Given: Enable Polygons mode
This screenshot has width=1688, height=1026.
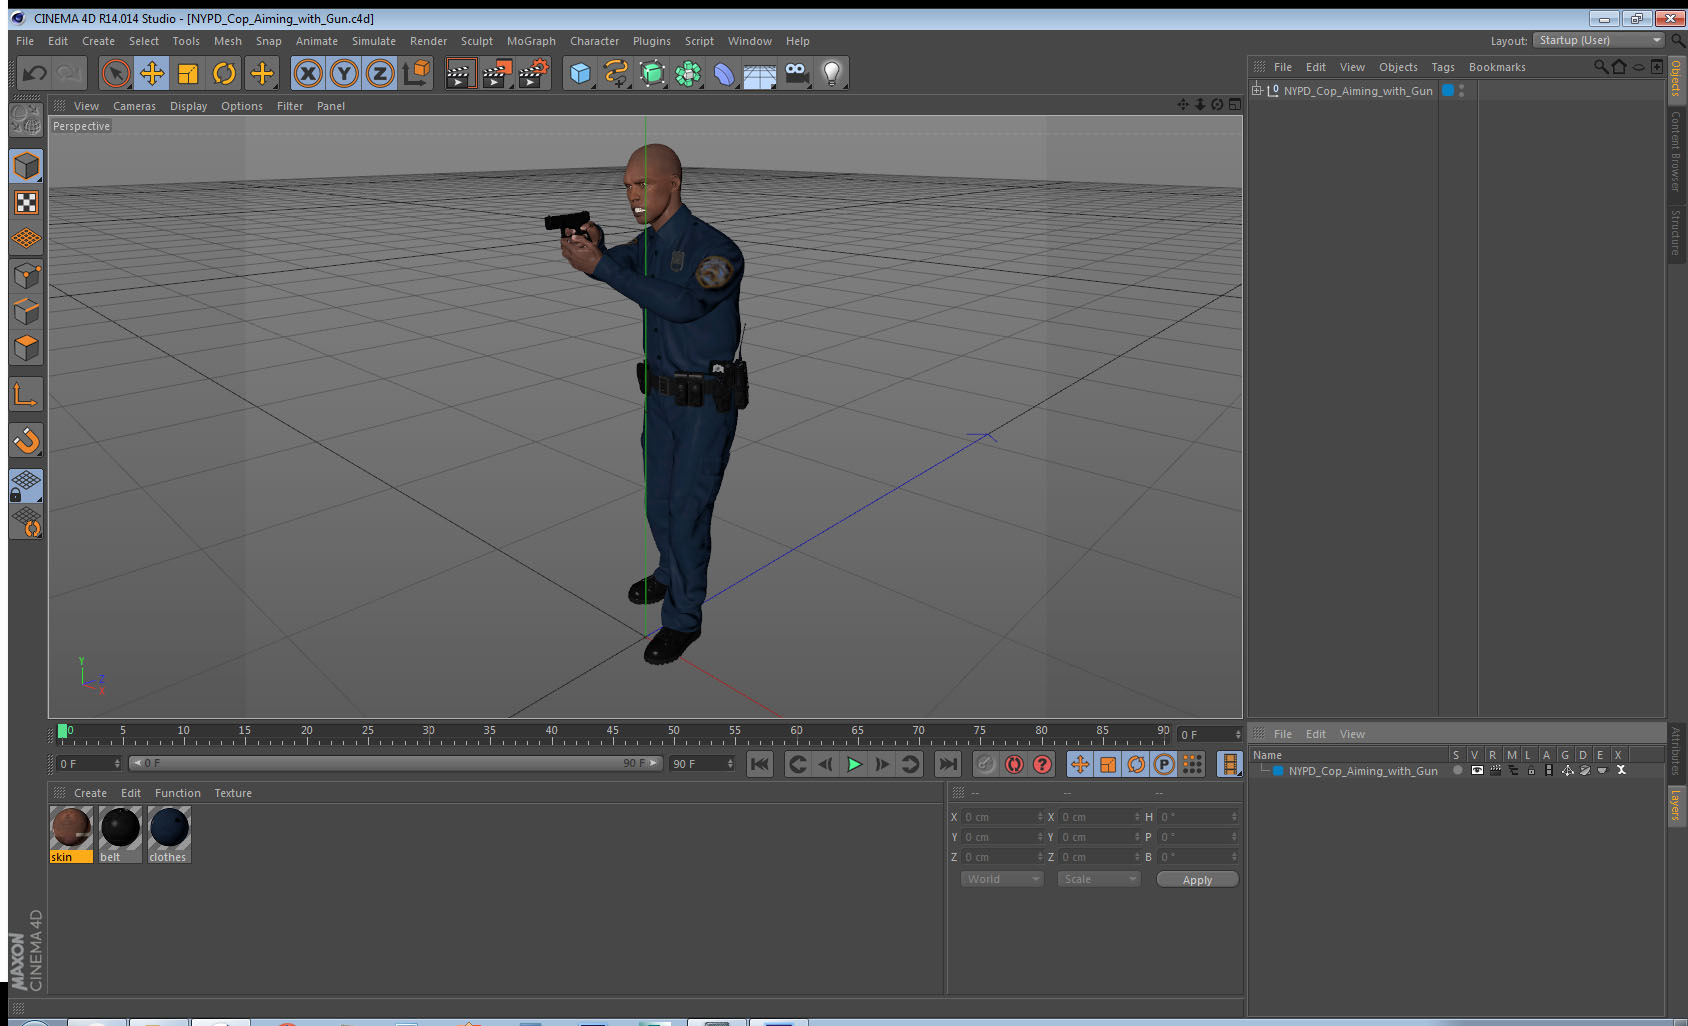Looking at the screenshot, I should click(x=26, y=347).
